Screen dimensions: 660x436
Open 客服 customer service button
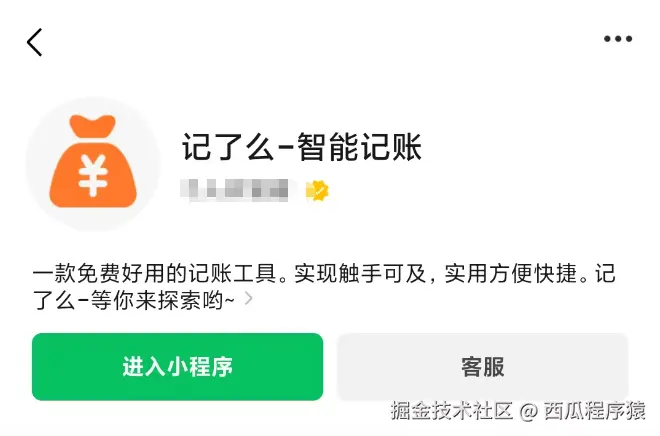tap(483, 367)
